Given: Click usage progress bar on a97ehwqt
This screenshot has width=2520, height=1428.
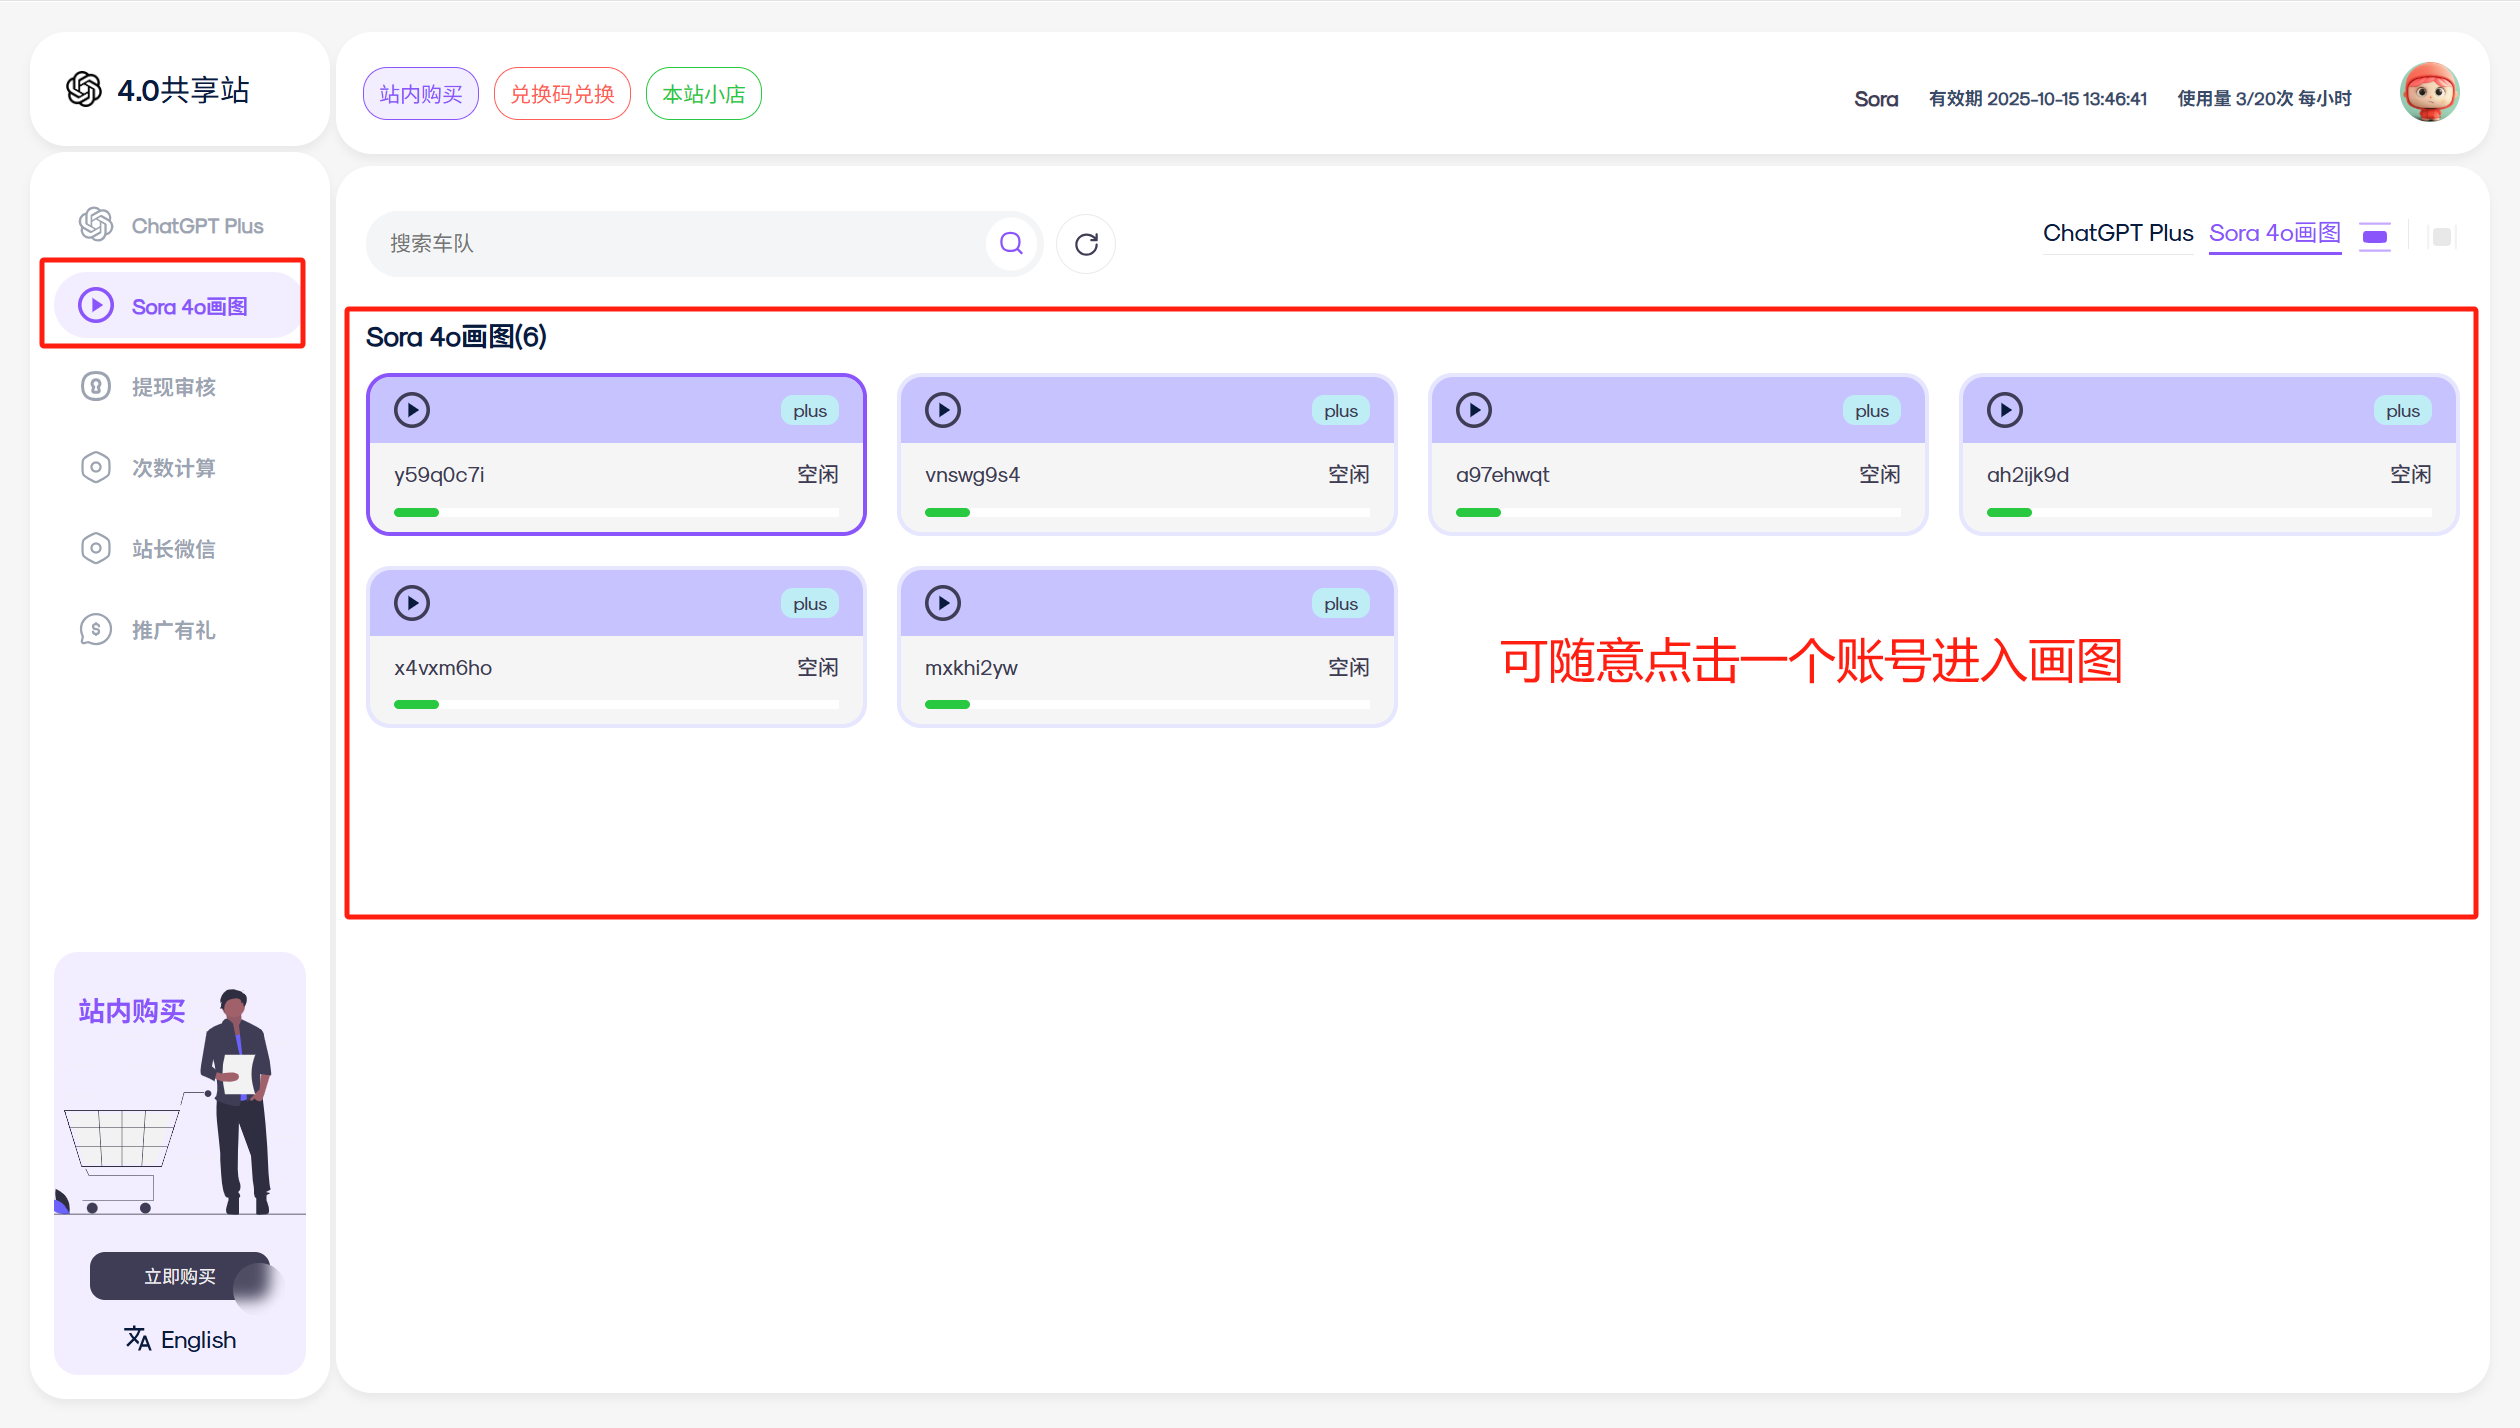Looking at the screenshot, I should click(x=1678, y=513).
